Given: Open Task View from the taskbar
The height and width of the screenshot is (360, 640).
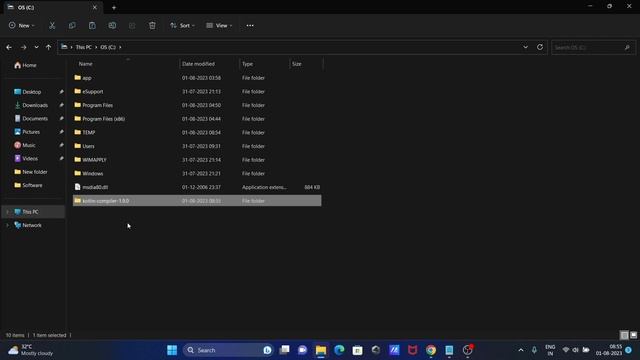Looking at the screenshot, I should (x=284, y=350).
